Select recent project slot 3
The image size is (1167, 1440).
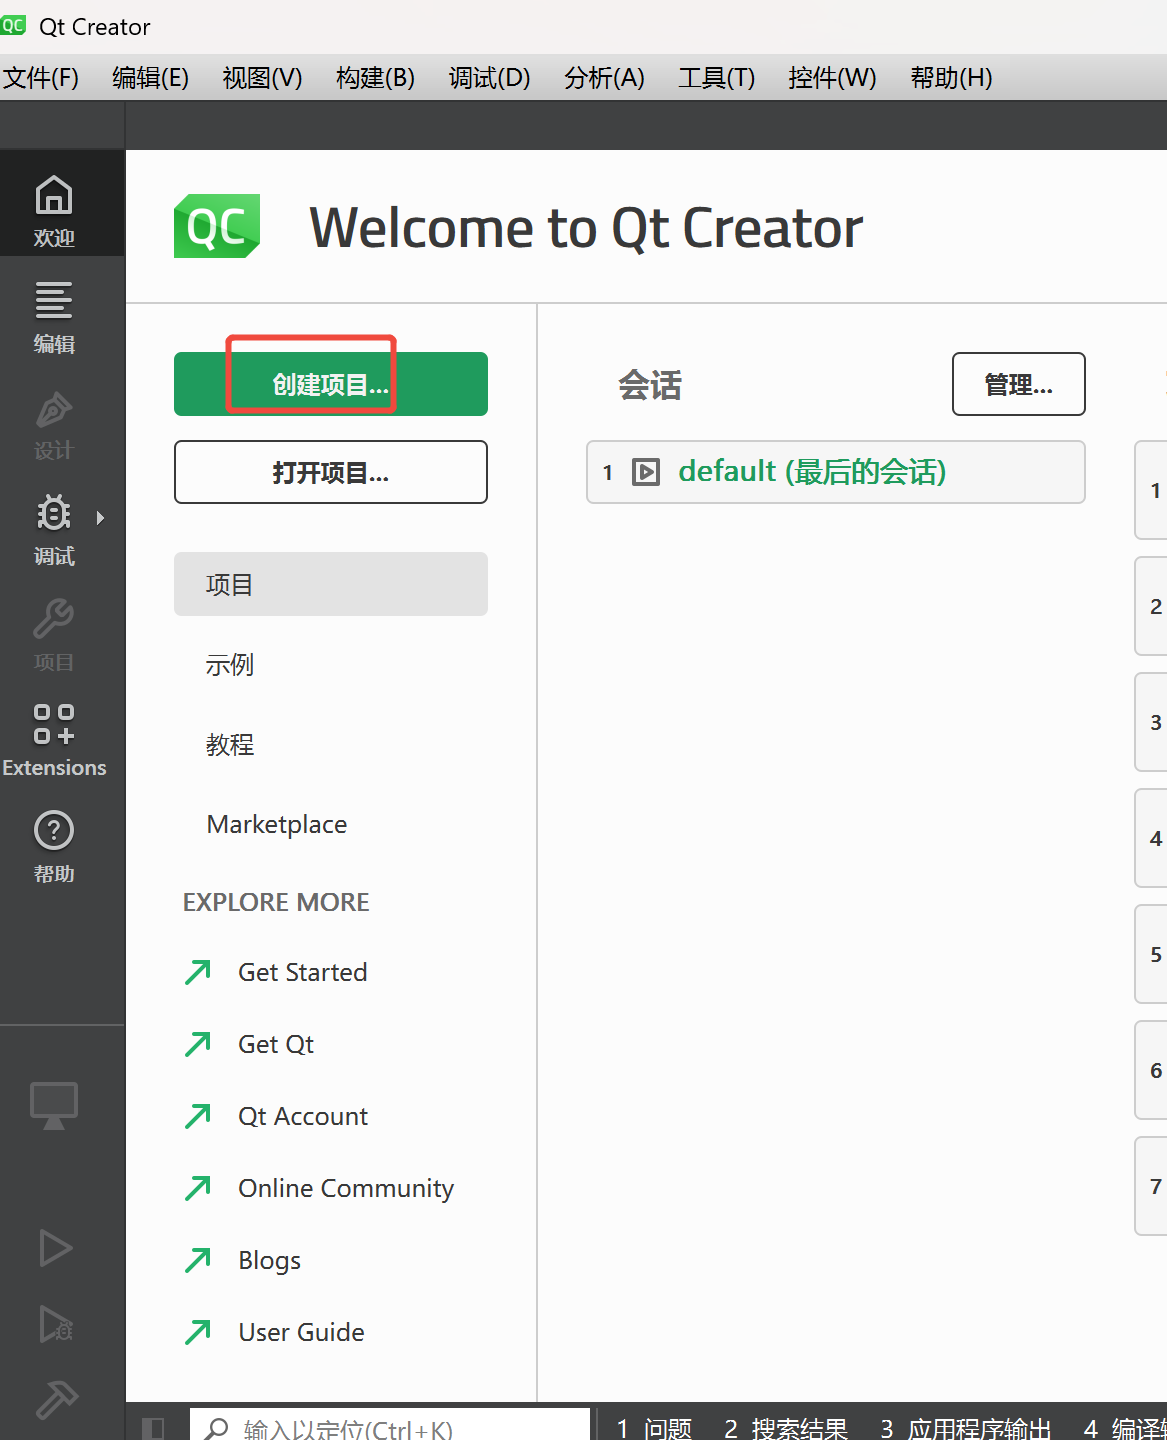(1151, 722)
